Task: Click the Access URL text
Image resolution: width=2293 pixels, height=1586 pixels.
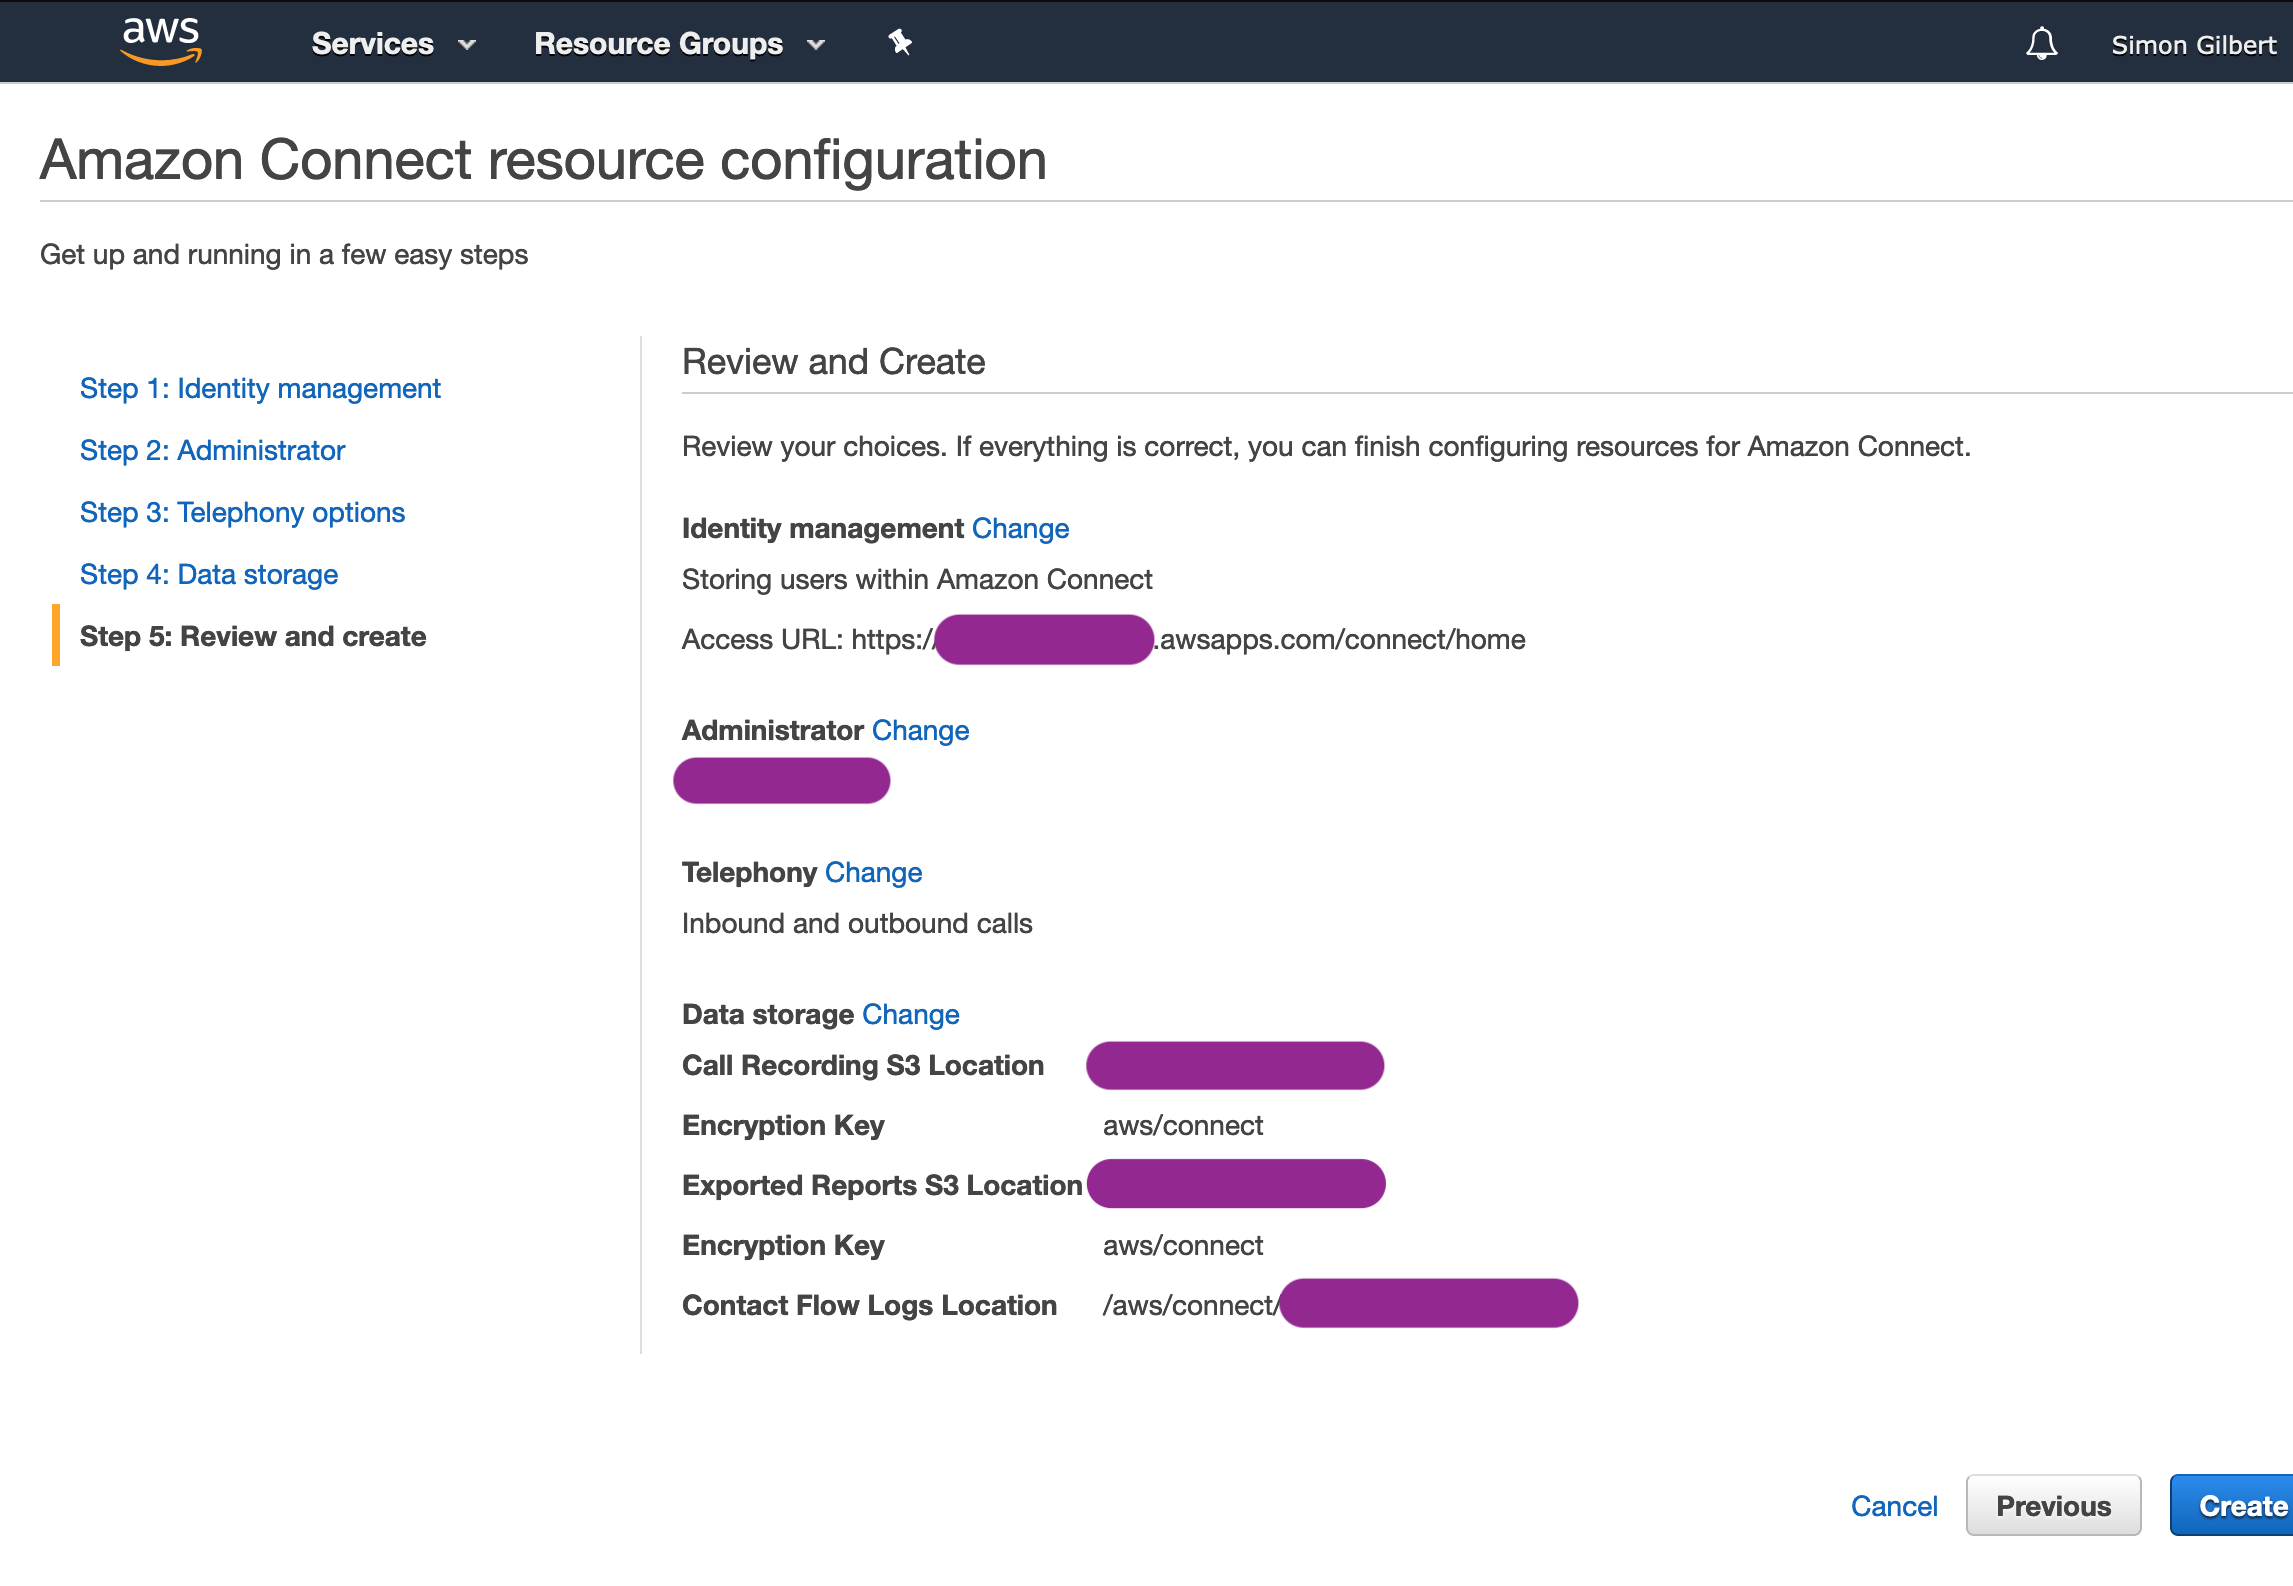Action: (x=1103, y=639)
